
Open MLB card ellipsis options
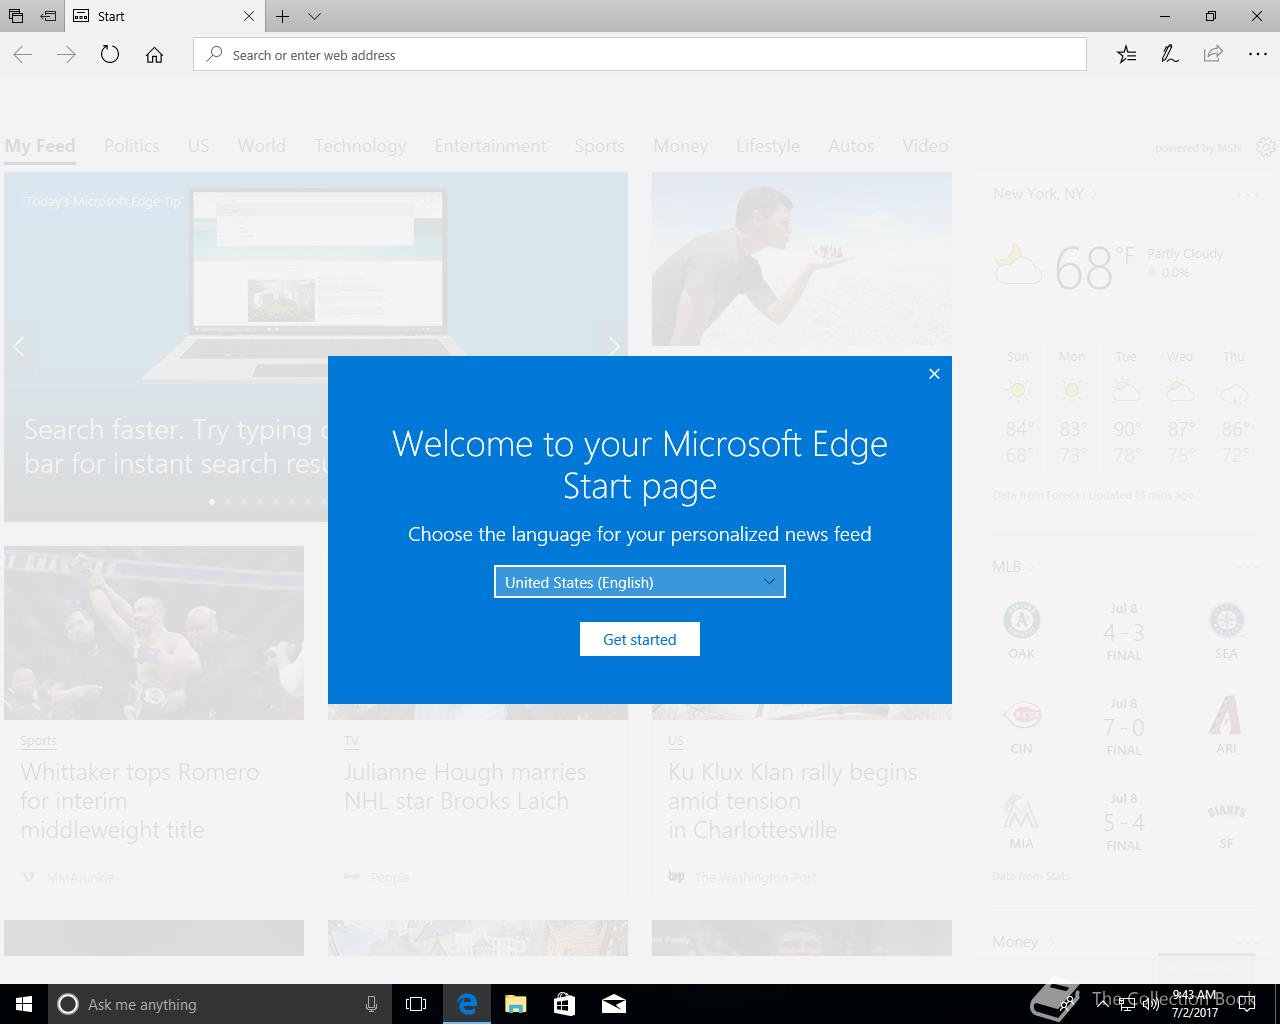point(1247,567)
